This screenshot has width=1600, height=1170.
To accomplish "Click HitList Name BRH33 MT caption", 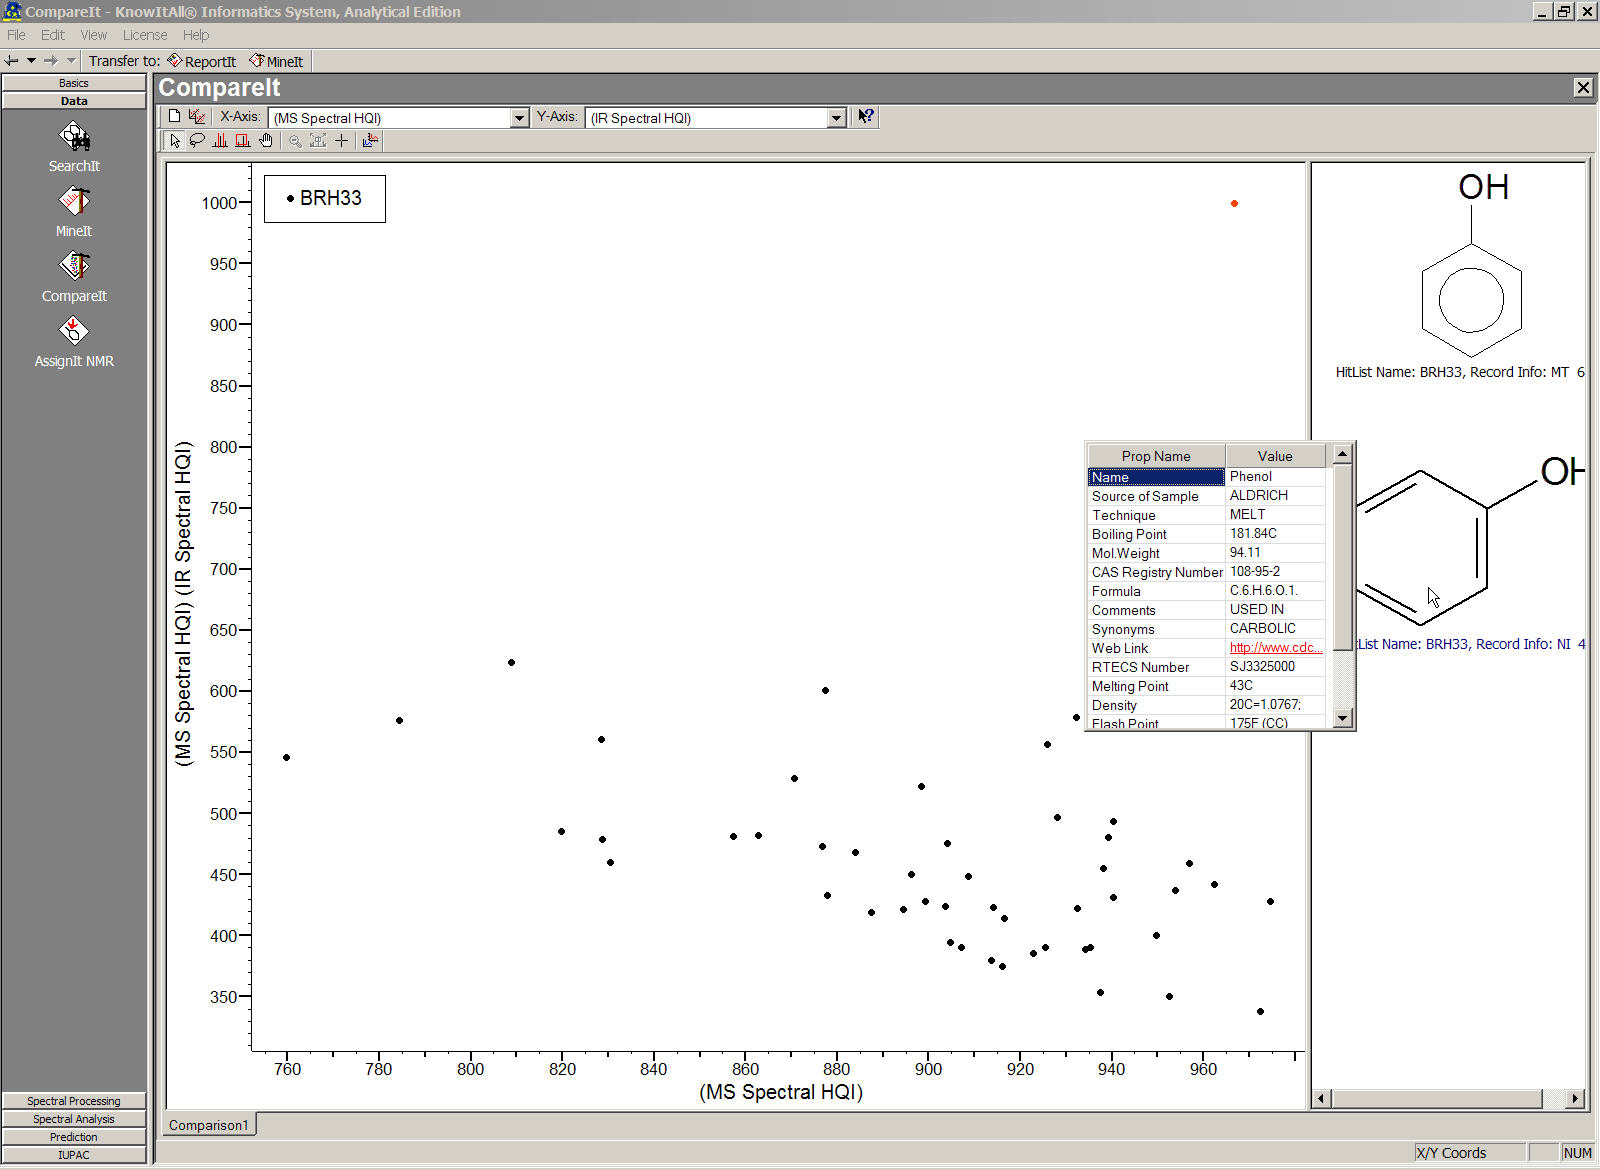I will coord(1460,372).
